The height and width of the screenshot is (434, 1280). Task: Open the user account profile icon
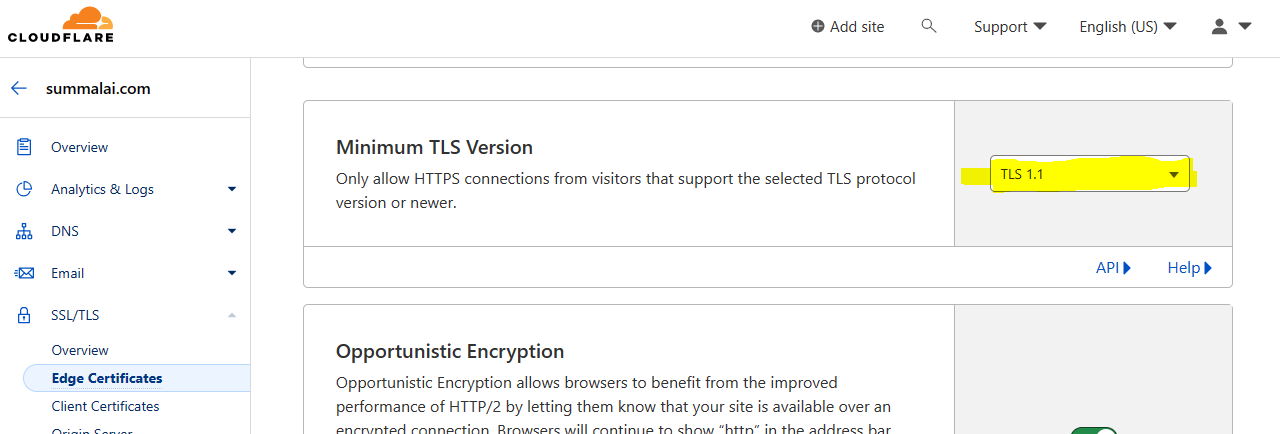pos(1231,27)
